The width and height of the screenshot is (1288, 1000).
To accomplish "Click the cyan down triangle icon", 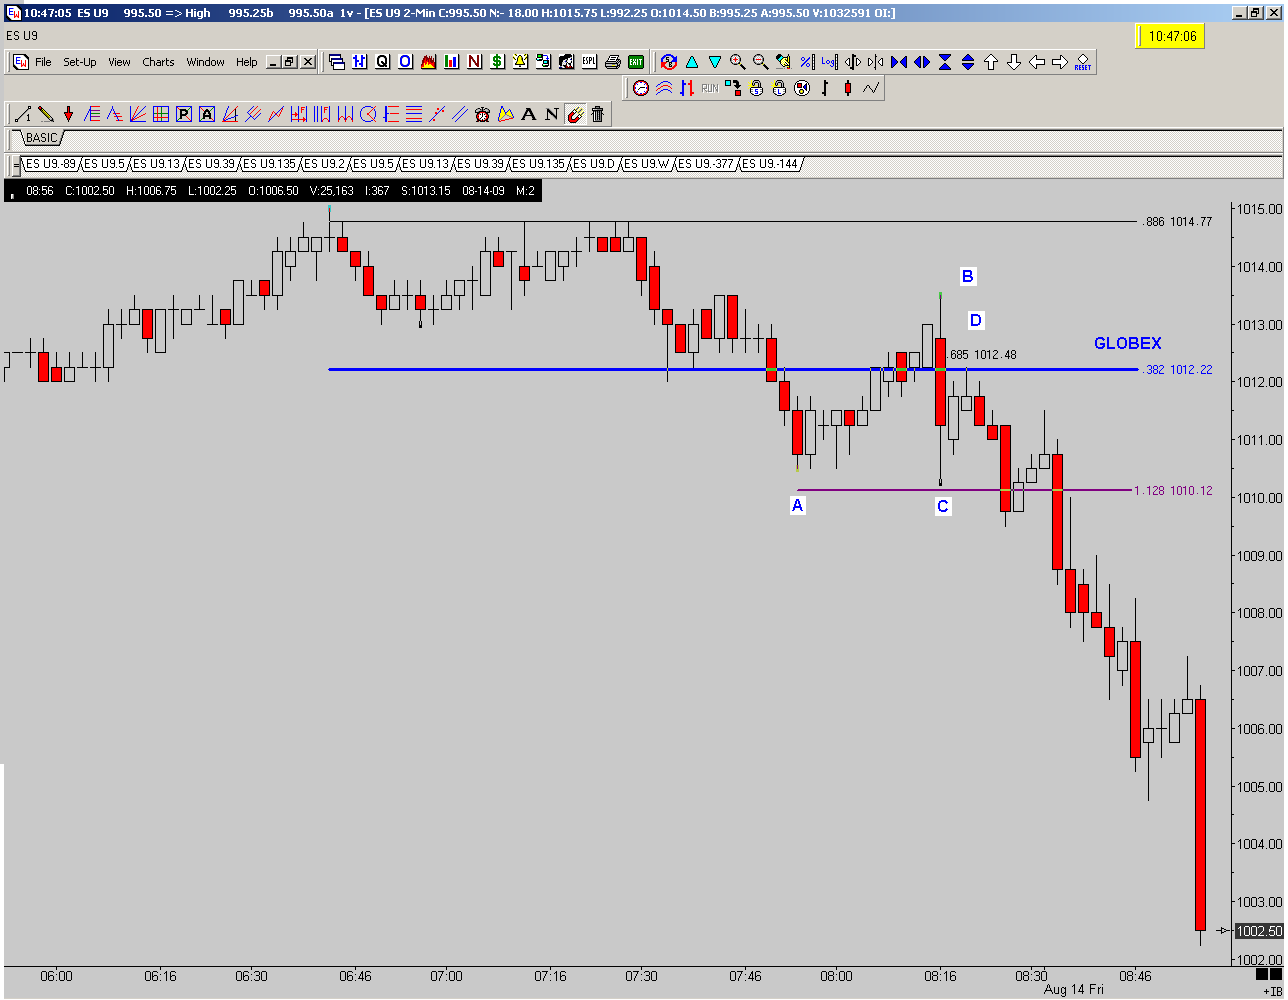I will pos(715,62).
